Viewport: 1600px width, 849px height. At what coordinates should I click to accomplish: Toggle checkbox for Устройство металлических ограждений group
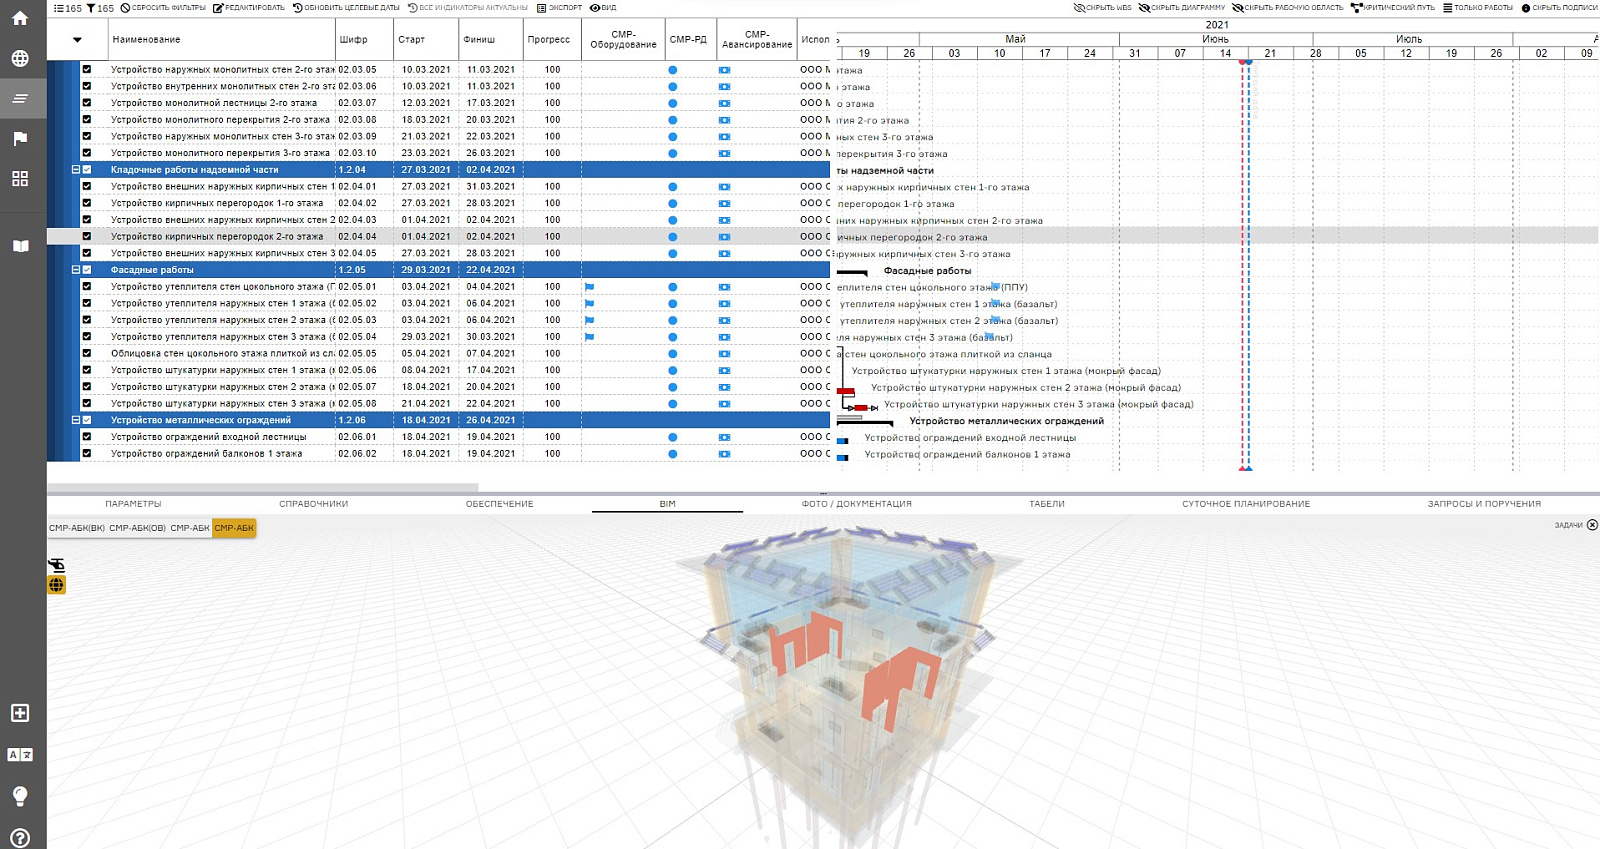point(87,420)
